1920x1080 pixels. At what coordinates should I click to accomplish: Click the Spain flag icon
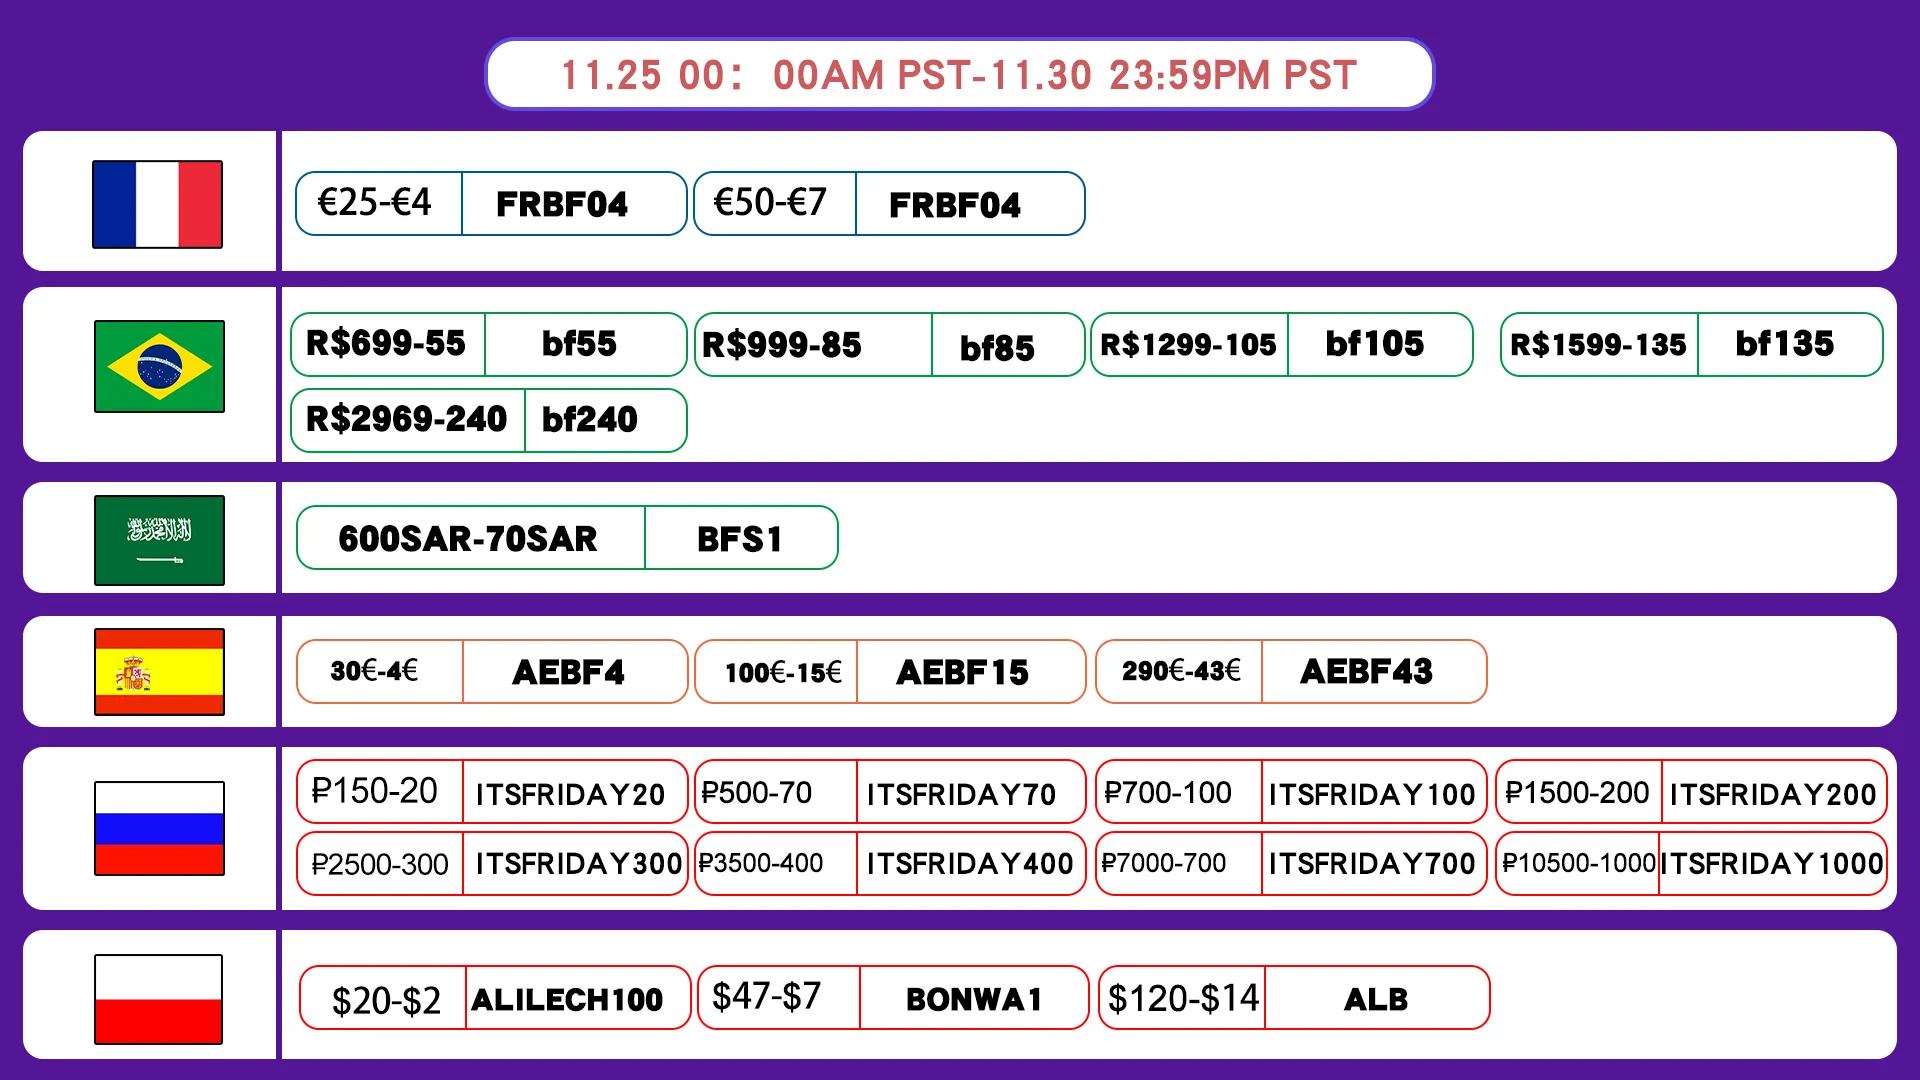[x=159, y=672]
